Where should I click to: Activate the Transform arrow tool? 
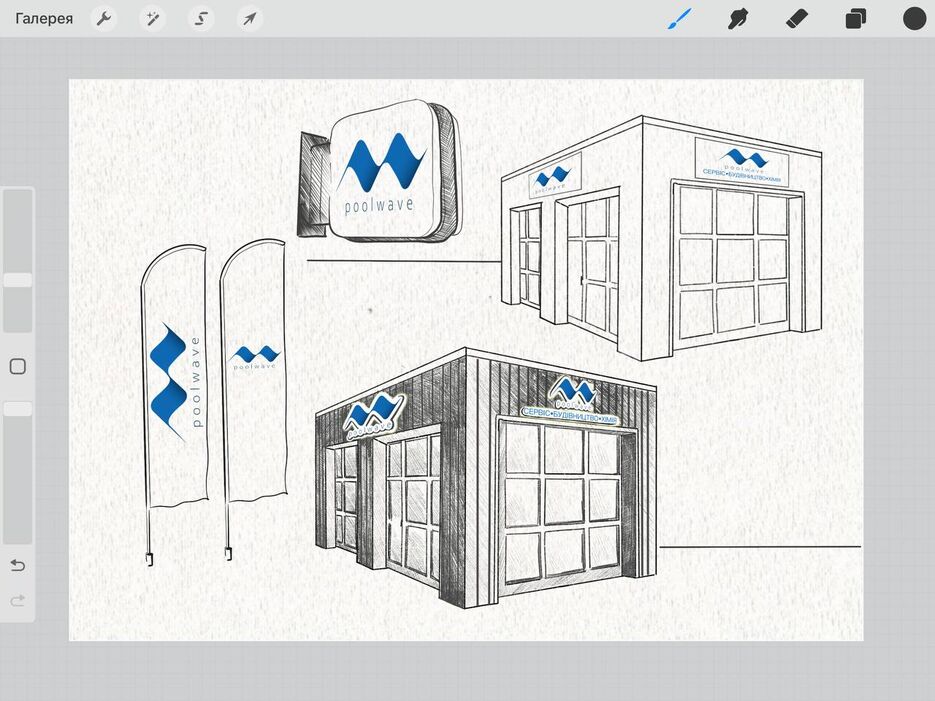249,18
